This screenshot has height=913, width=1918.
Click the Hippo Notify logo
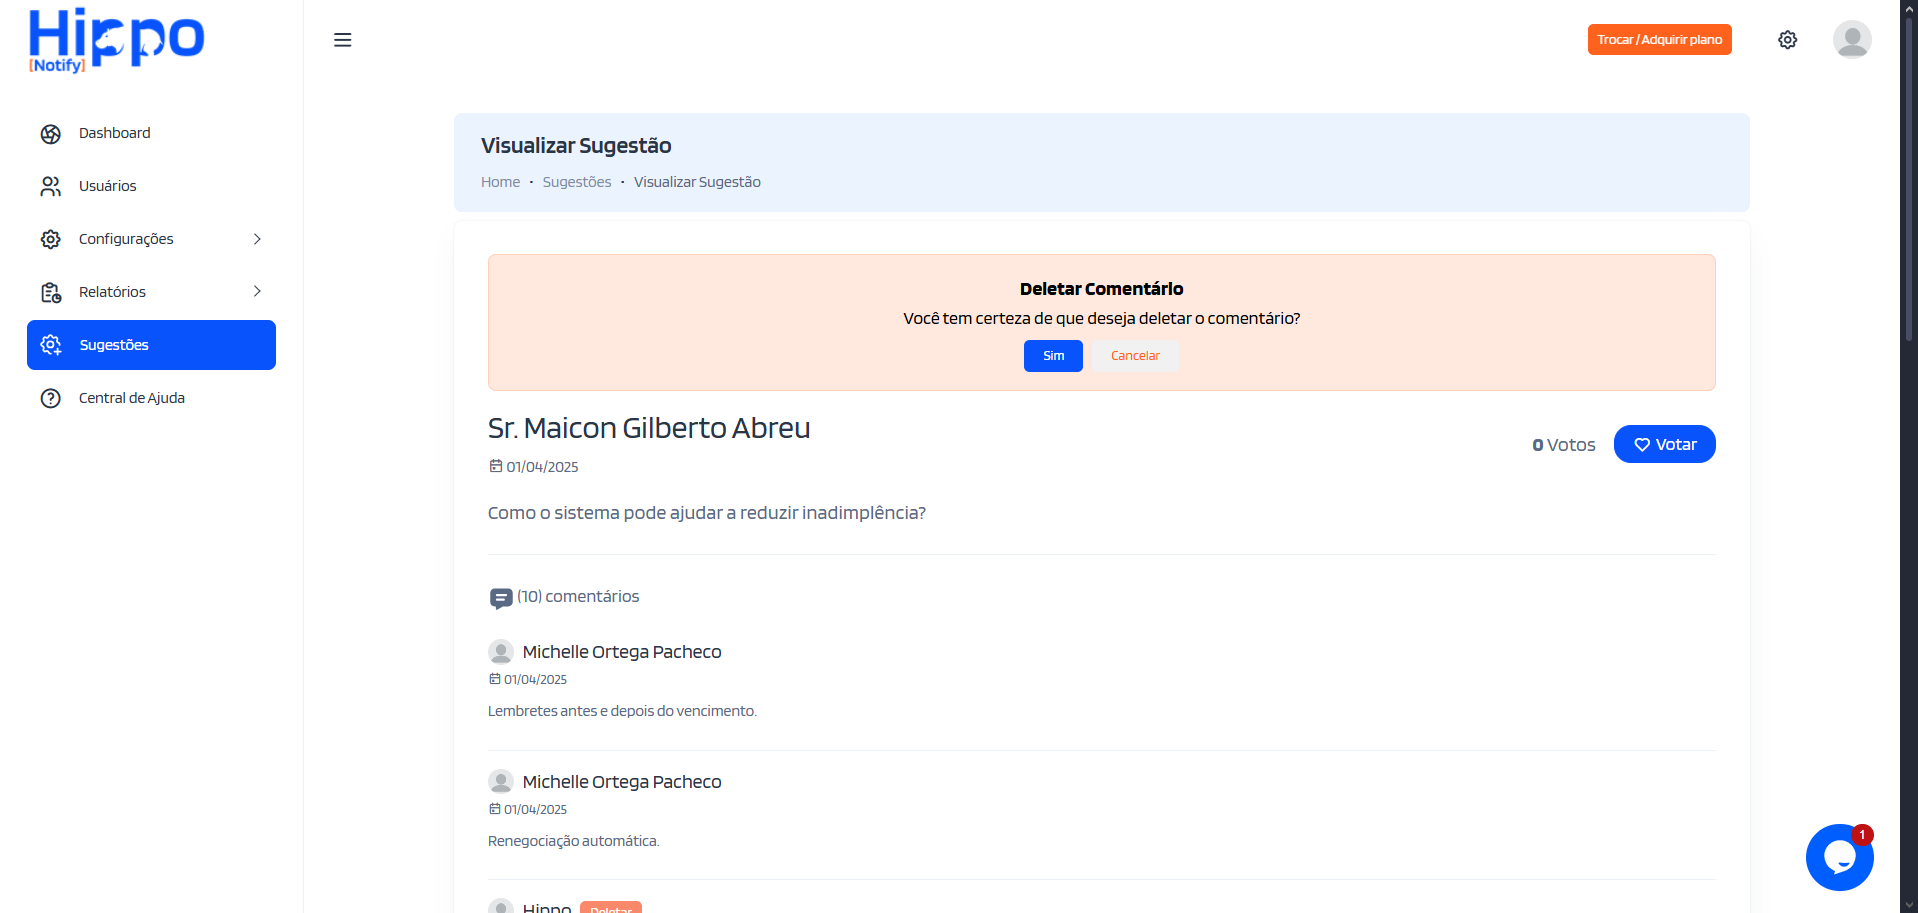point(116,41)
